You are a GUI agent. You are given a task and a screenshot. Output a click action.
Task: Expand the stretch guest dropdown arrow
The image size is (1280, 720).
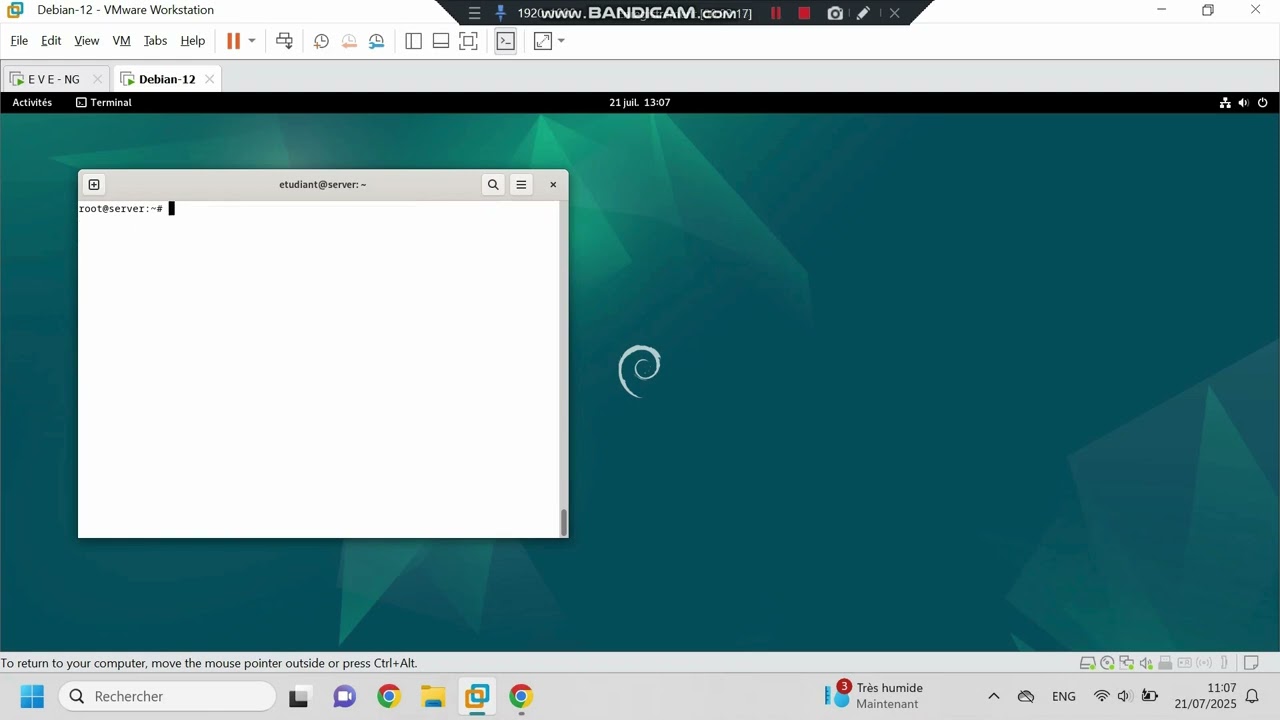(x=561, y=41)
